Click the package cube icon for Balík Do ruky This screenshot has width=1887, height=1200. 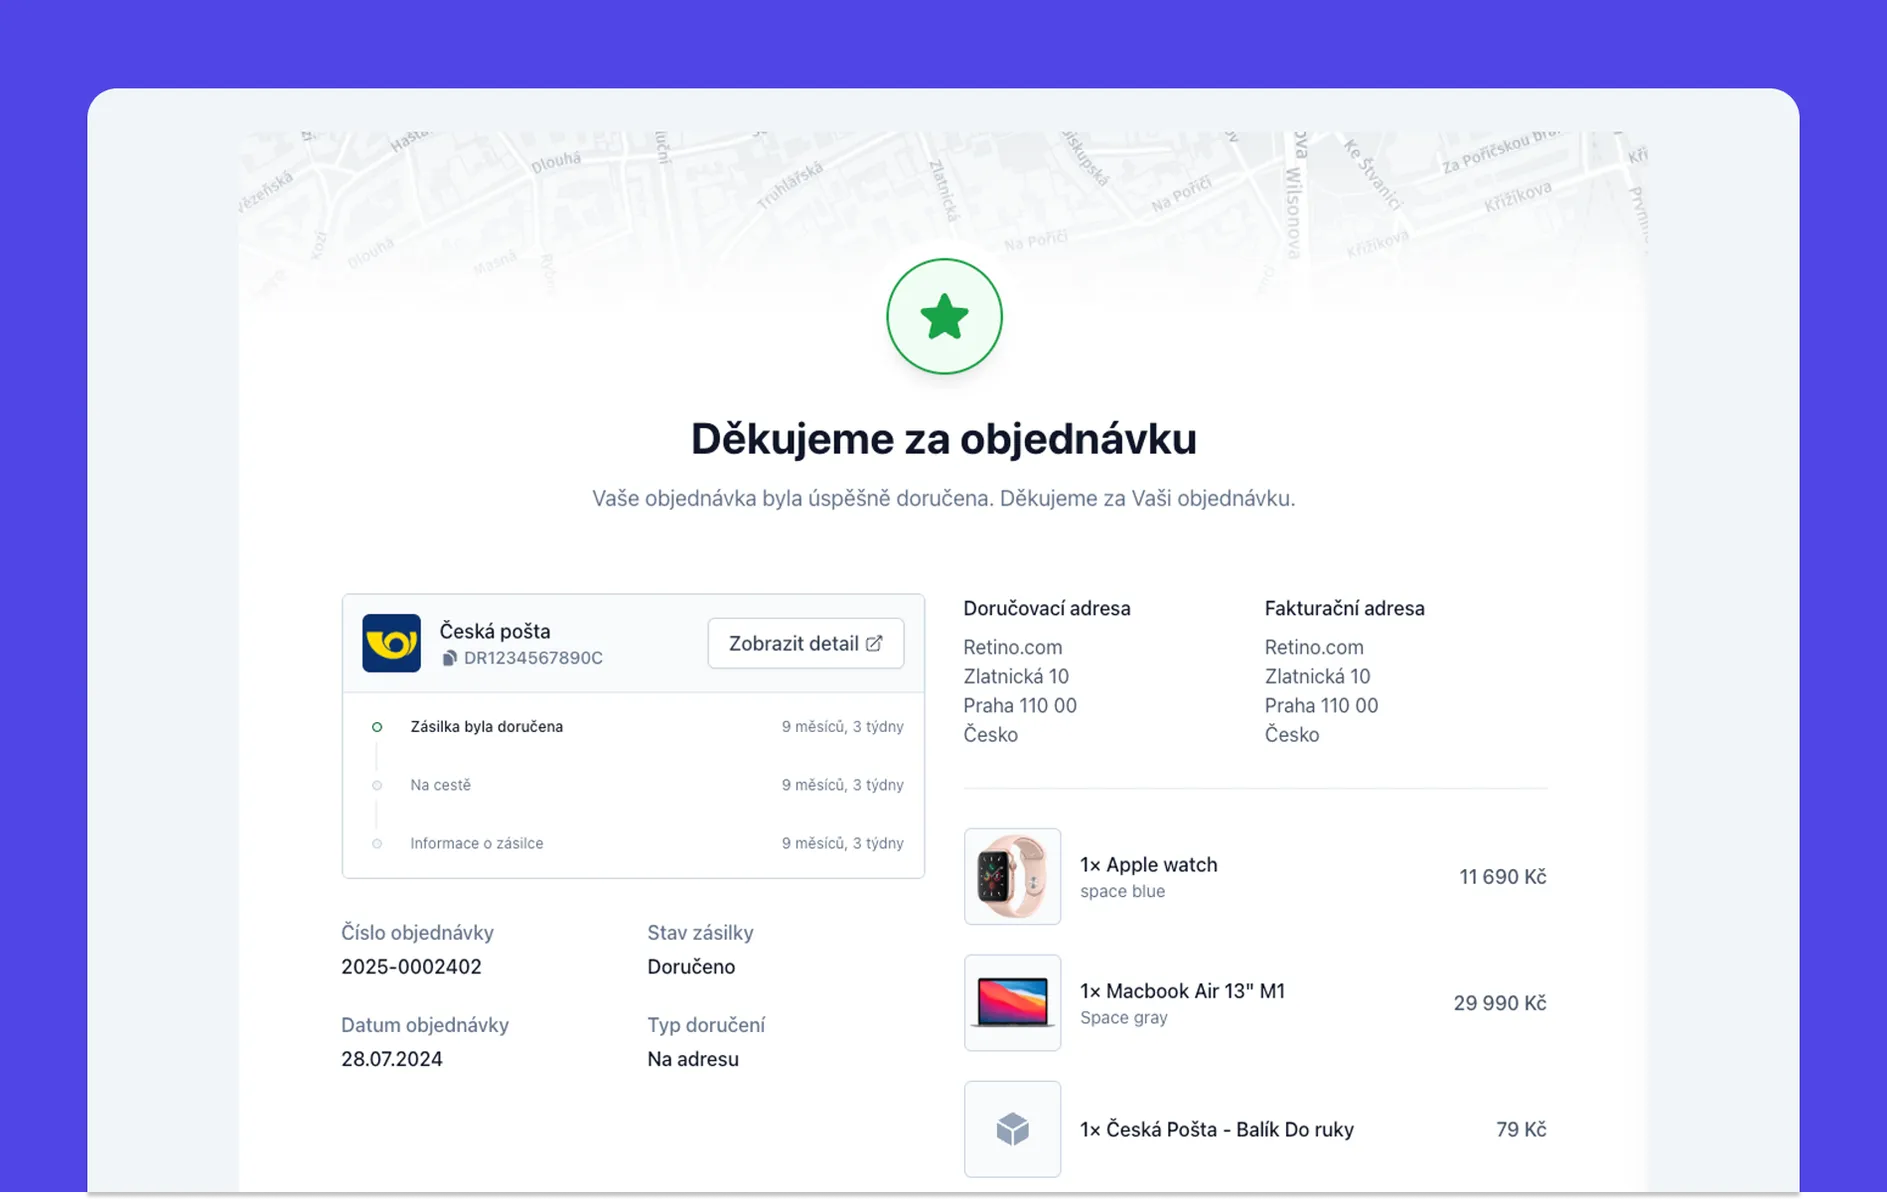click(x=1012, y=1129)
